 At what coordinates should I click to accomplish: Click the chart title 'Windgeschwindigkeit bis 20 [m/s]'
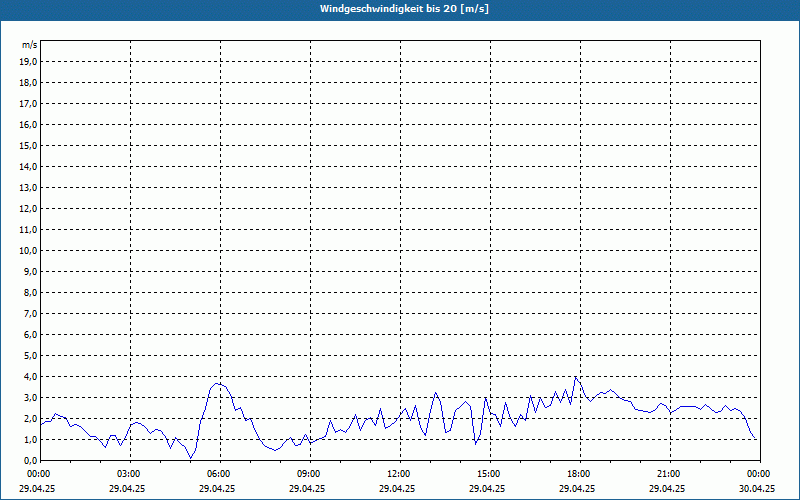[404, 9]
